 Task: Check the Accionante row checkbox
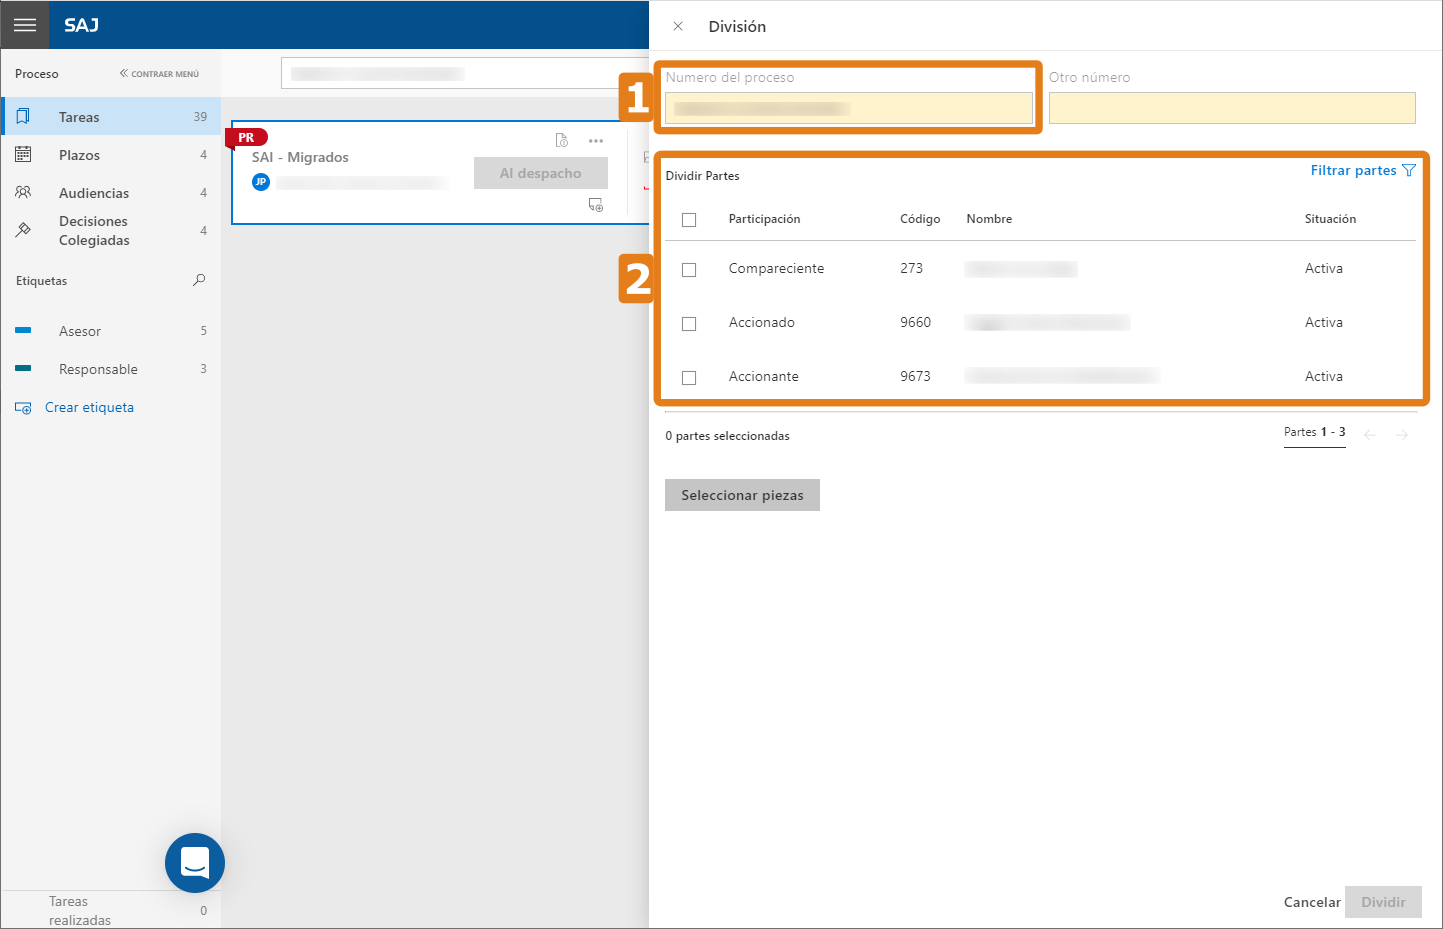click(x=689, y=378)
